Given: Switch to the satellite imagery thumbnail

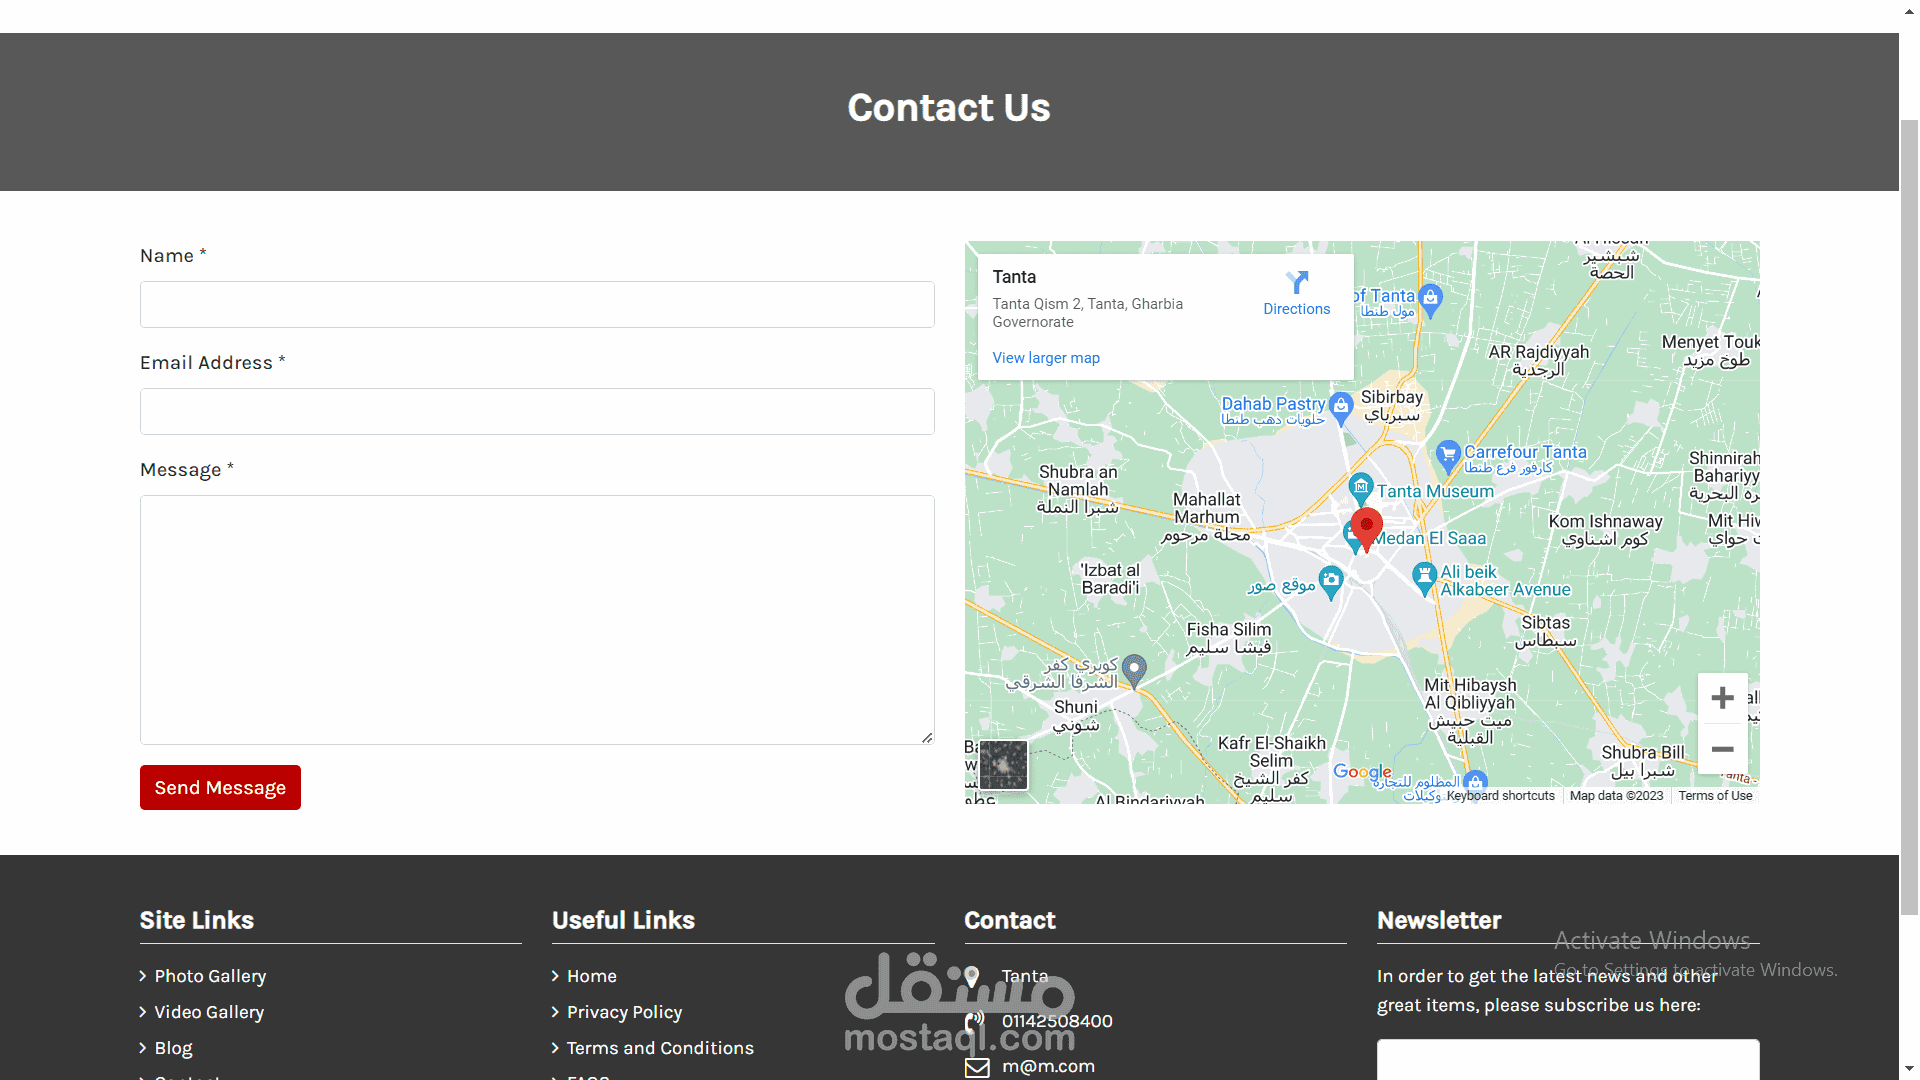Looking at the screenshot, I should pos(1003,765).
